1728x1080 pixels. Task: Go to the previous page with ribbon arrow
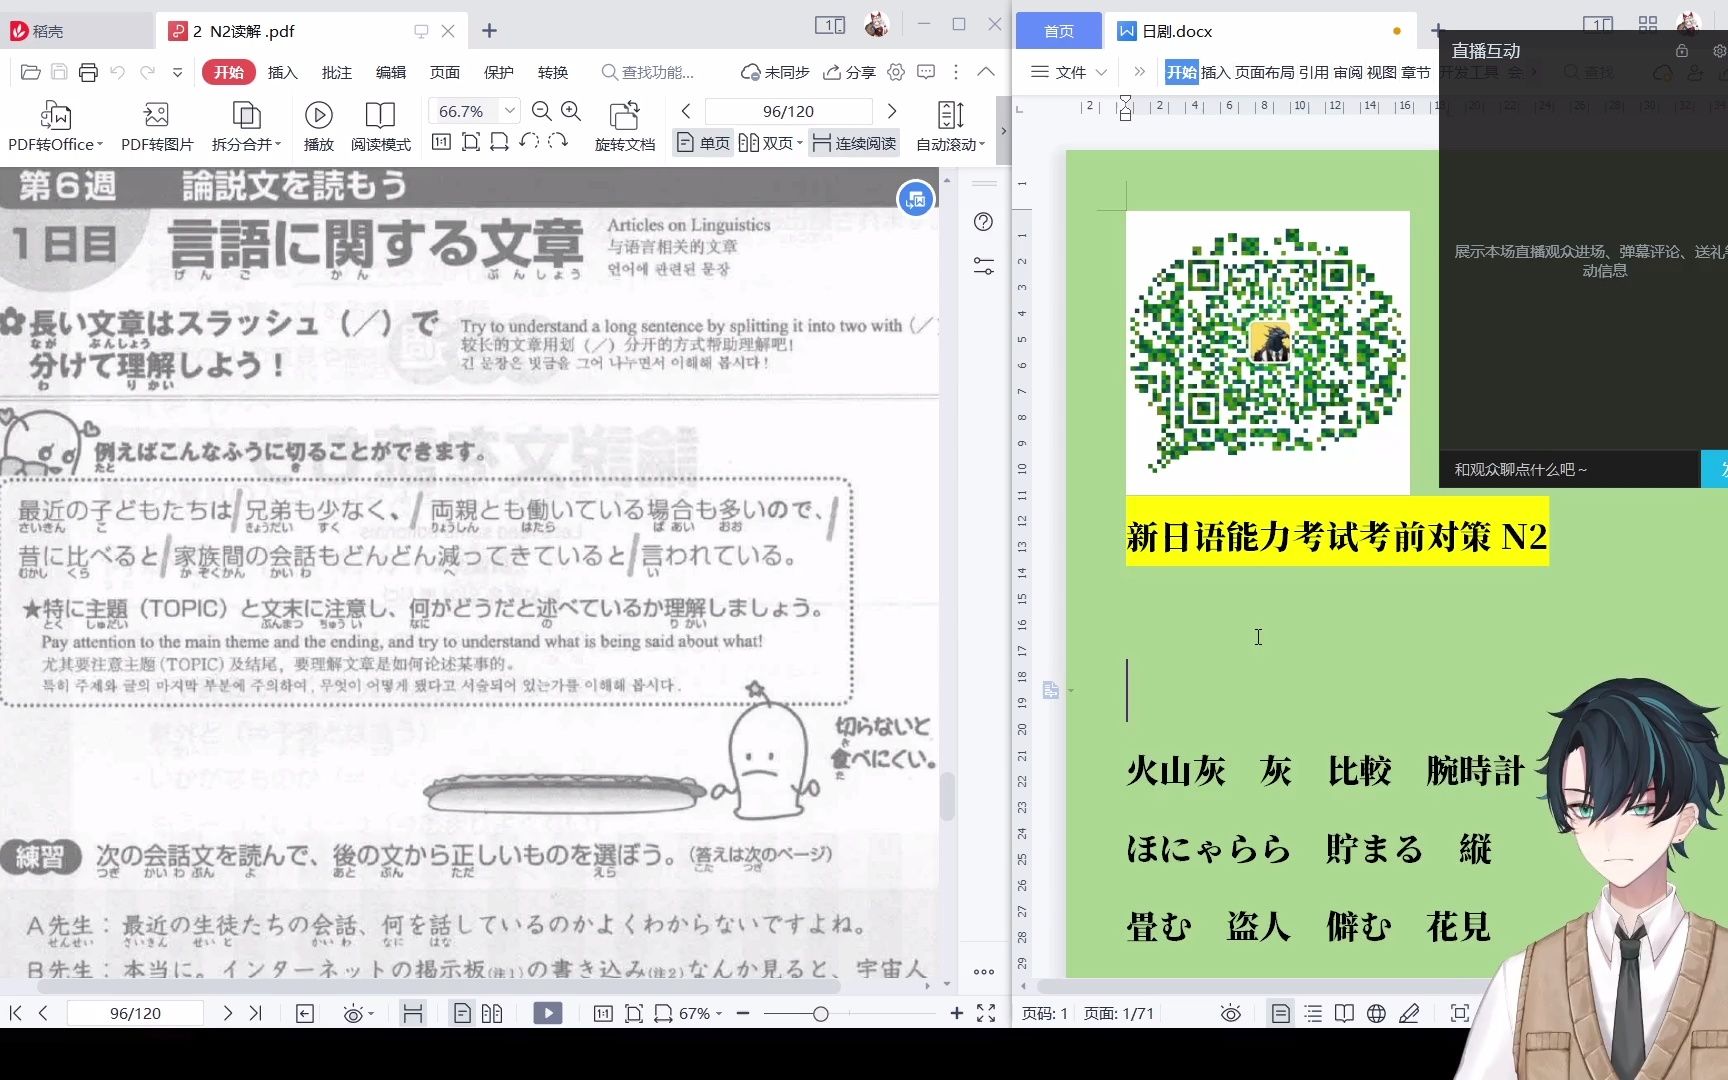686,111
